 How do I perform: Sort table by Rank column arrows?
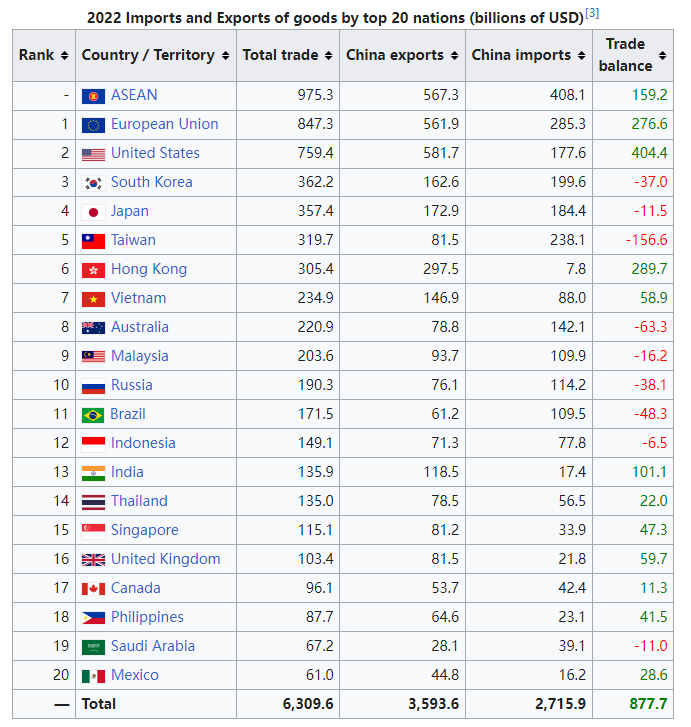(x=64, y=56)
